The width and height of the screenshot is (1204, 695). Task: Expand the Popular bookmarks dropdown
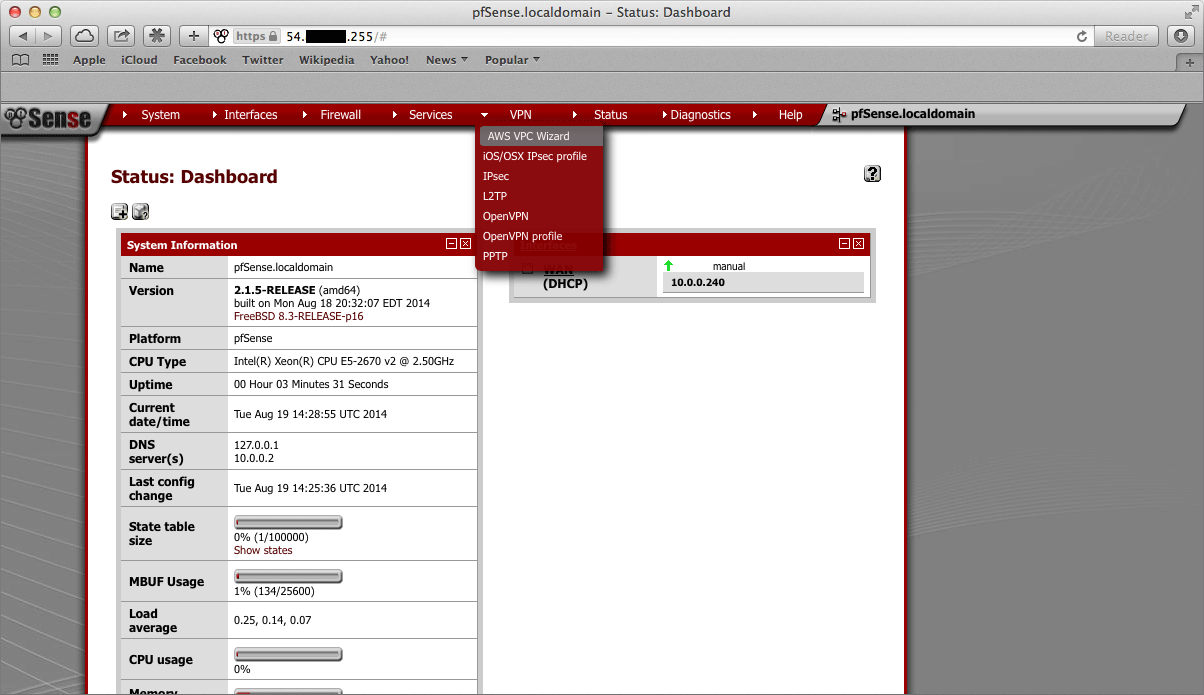(512, 60)
